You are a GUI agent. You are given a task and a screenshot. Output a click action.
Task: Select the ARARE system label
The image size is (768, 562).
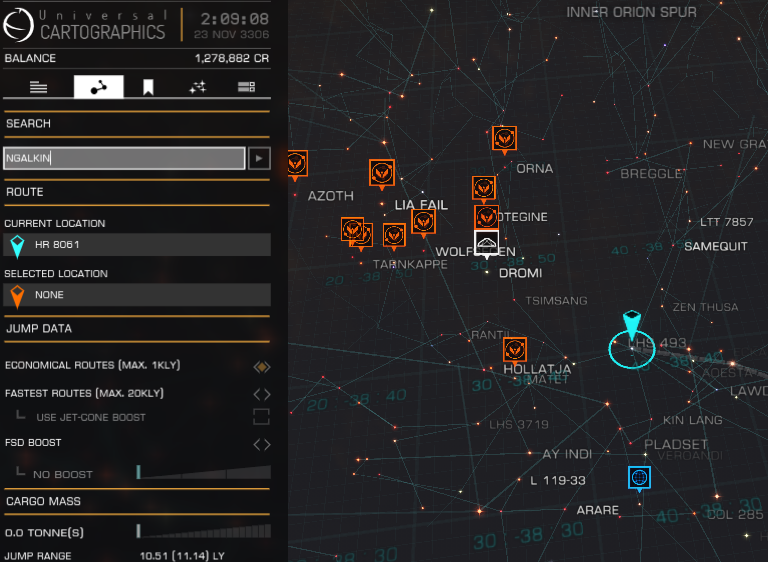pyautogui.click(x=598, y=511)
